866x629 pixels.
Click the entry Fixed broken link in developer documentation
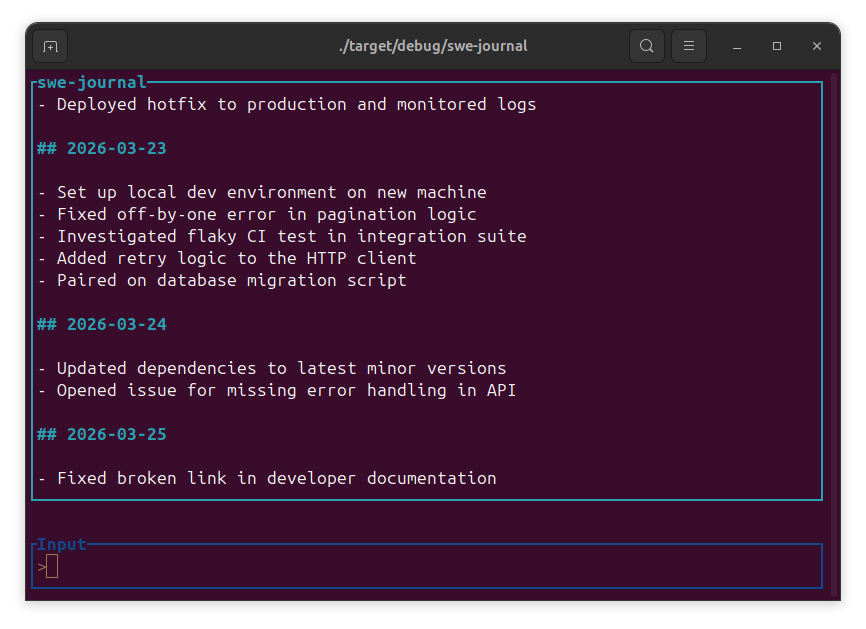(267, 478)
